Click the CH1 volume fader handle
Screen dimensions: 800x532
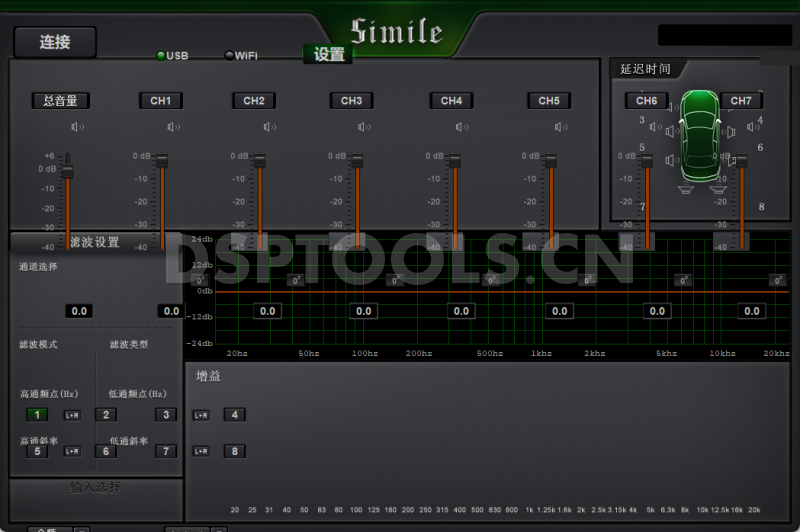(162, 160)
